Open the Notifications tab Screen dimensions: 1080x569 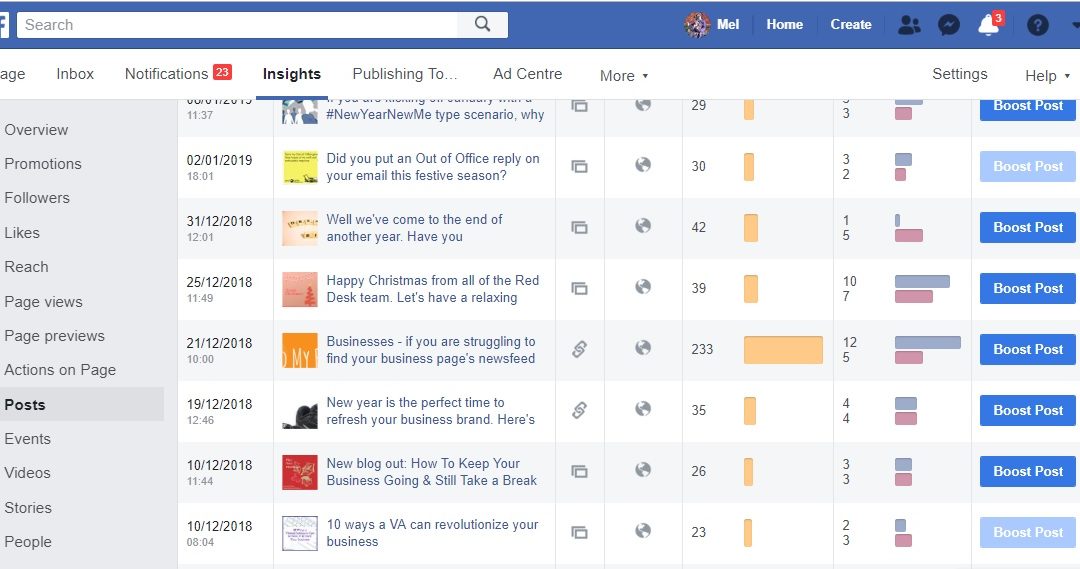tap(167, 74)
